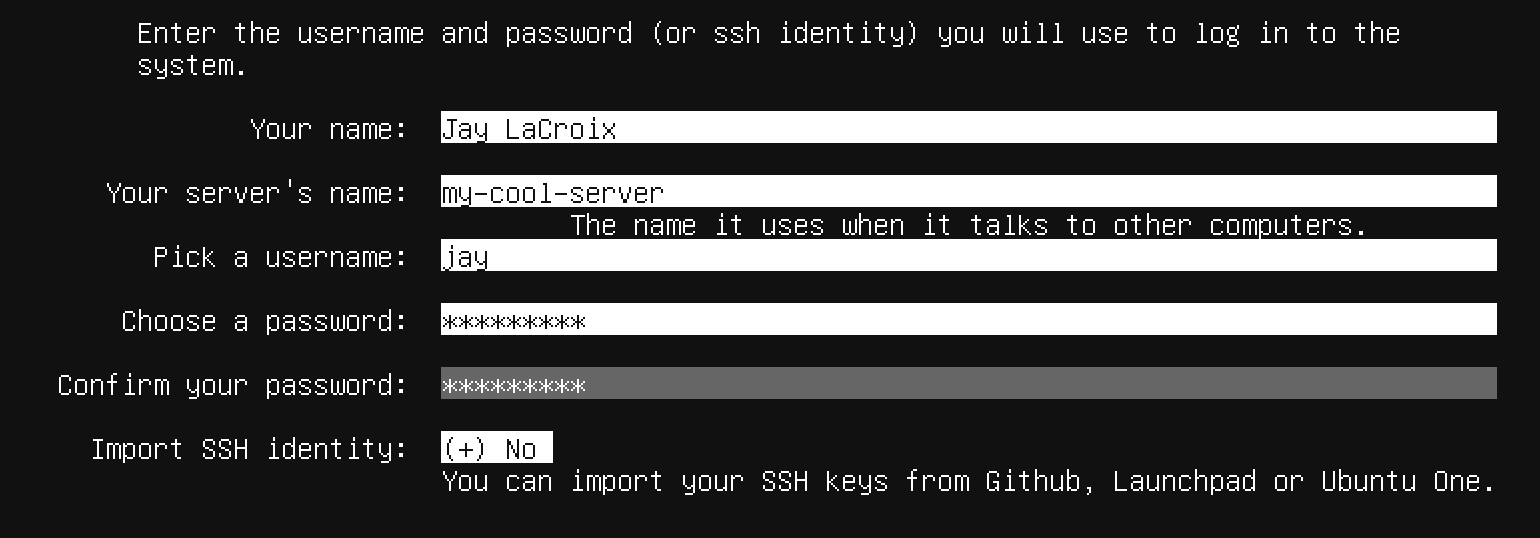Click the "Your server's name:" label

[x=257, y=193]
